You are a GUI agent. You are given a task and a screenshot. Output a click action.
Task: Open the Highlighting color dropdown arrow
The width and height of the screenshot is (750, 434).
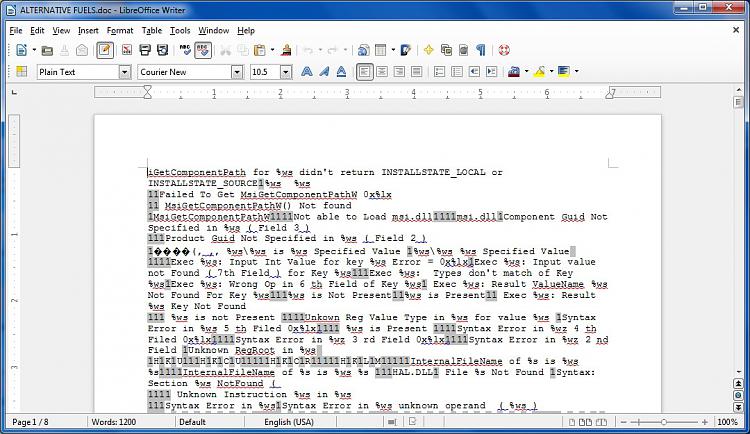pyautogui.click(x=551, y=72)
